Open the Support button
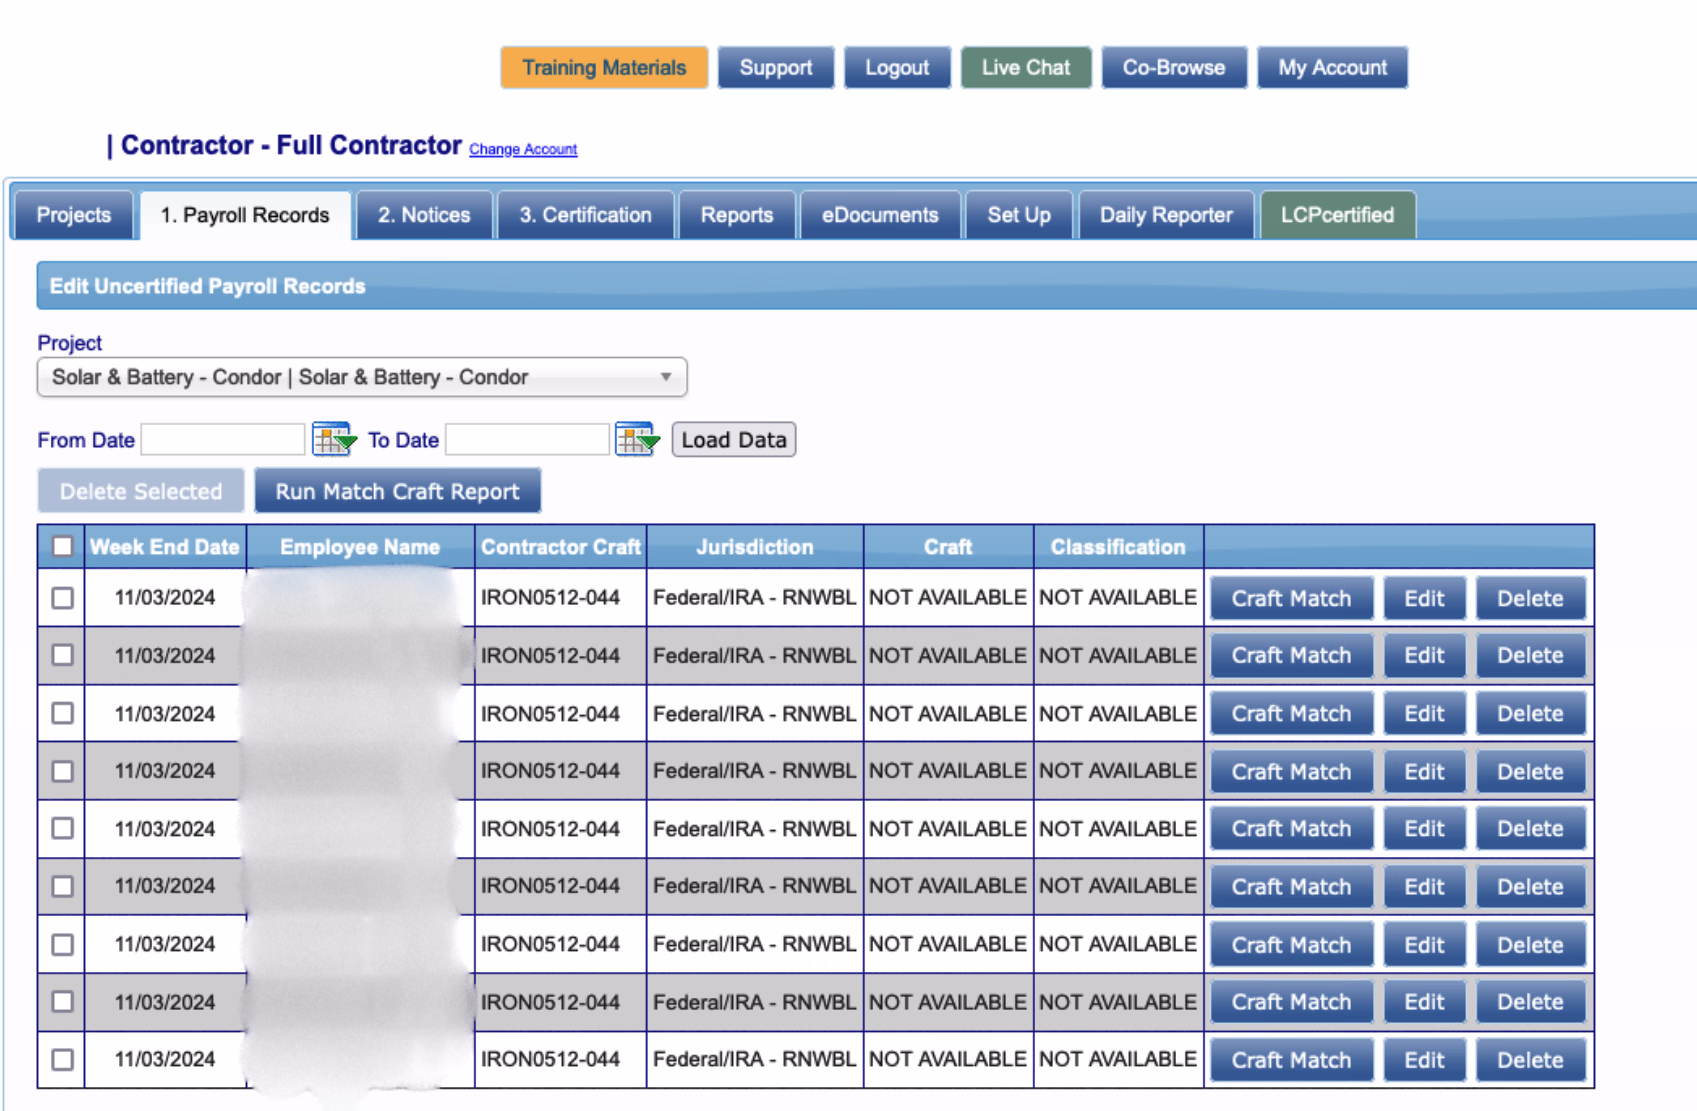The image size is (1697, 1111). click(776, 68)
